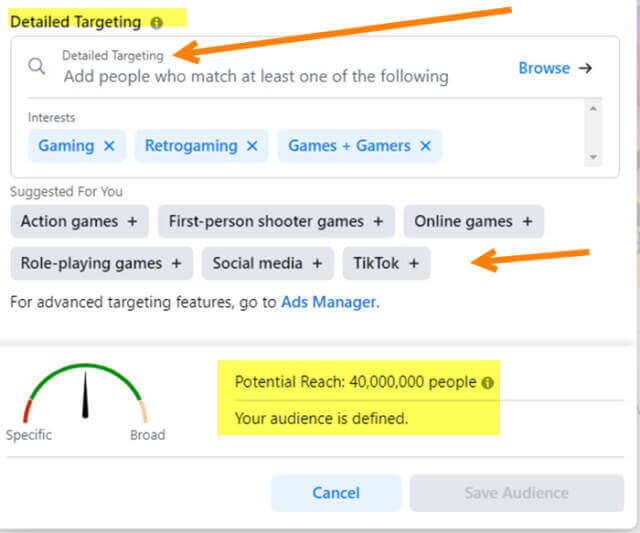Add TikTok to interests
640x533 pixels.
click(386, 264)
